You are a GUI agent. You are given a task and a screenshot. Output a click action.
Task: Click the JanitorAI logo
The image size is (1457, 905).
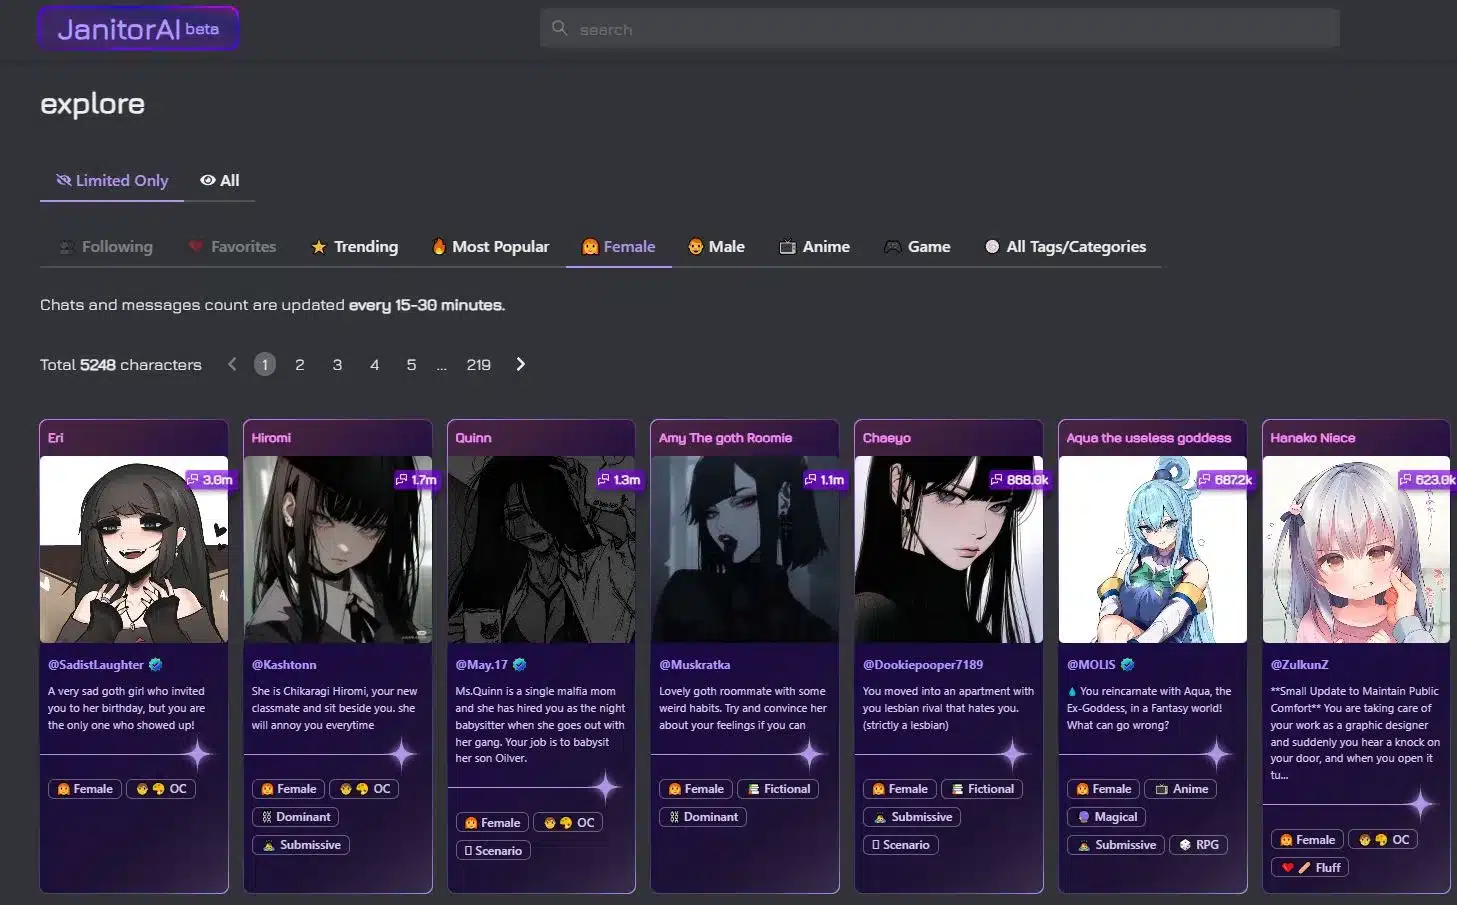pos(137,28)
